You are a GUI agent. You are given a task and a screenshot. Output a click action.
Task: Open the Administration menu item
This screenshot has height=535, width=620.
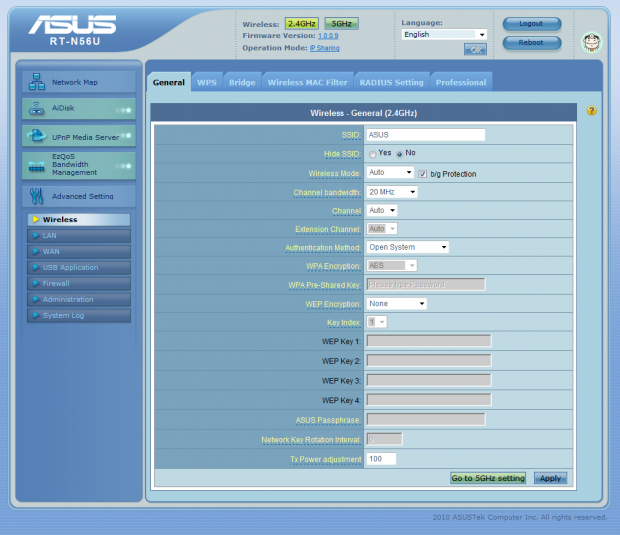[79, 299]
